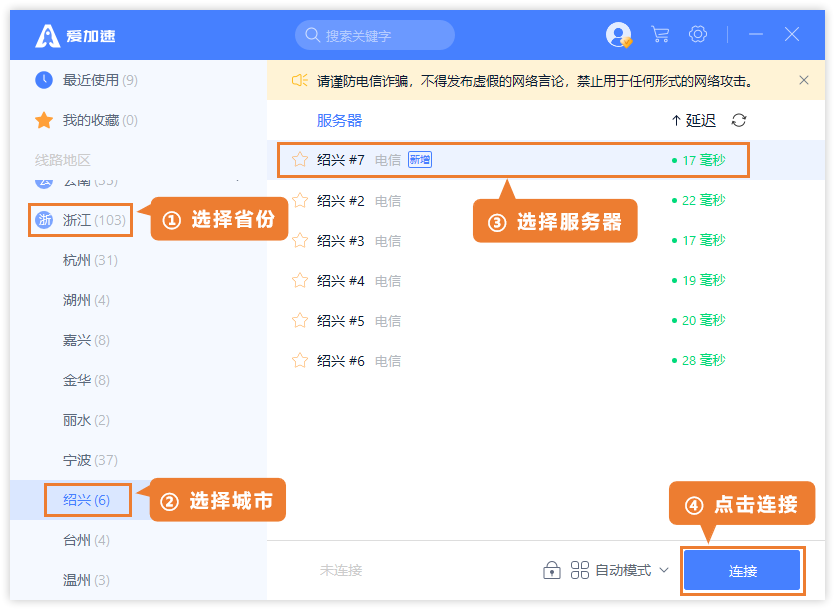The image size is (835, 610).
Task: Click the 22 毫秒 latency value
Action: tap(703, 200)
